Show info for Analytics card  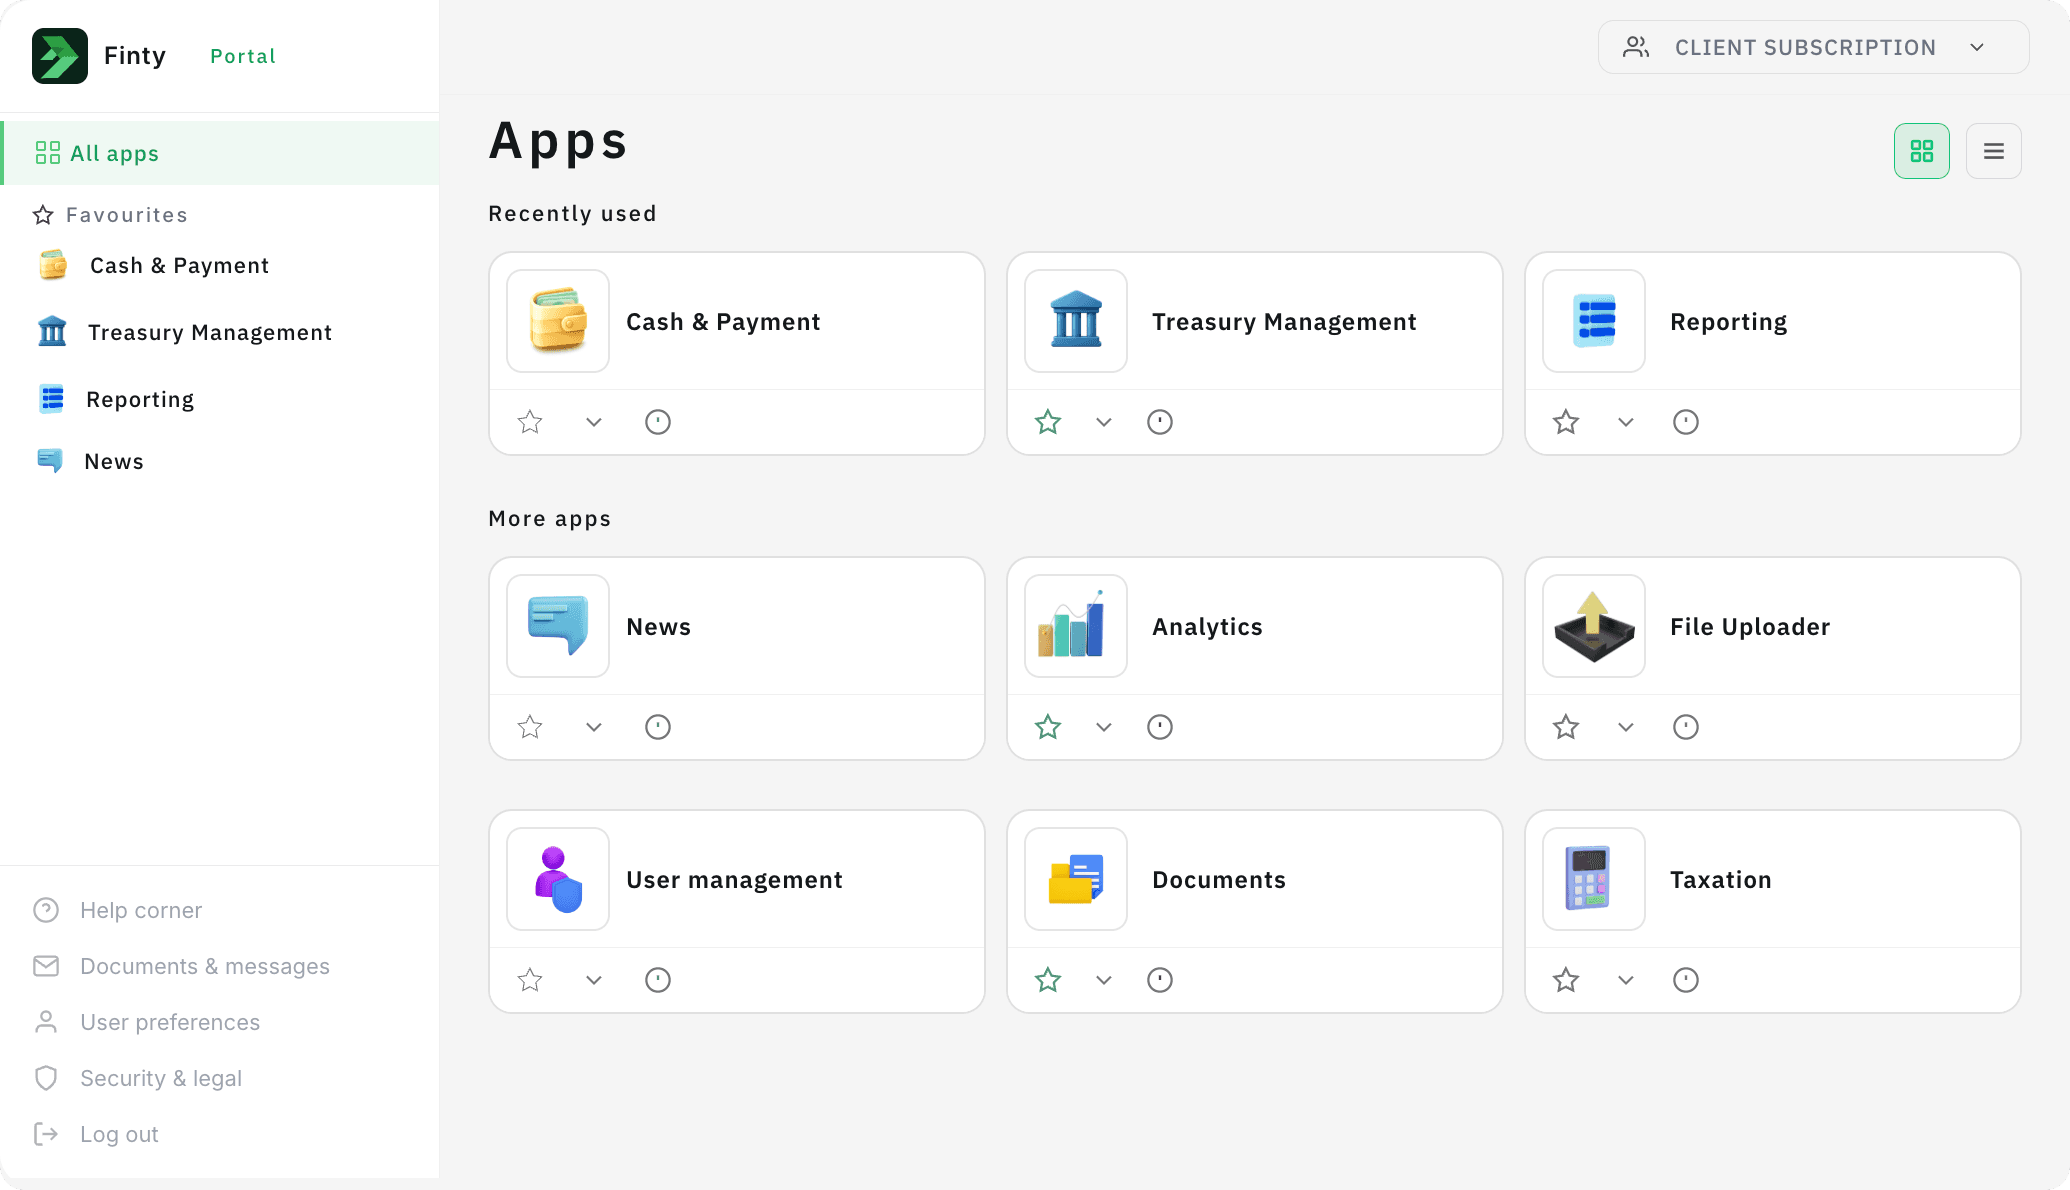click(x=1160, y=727)
